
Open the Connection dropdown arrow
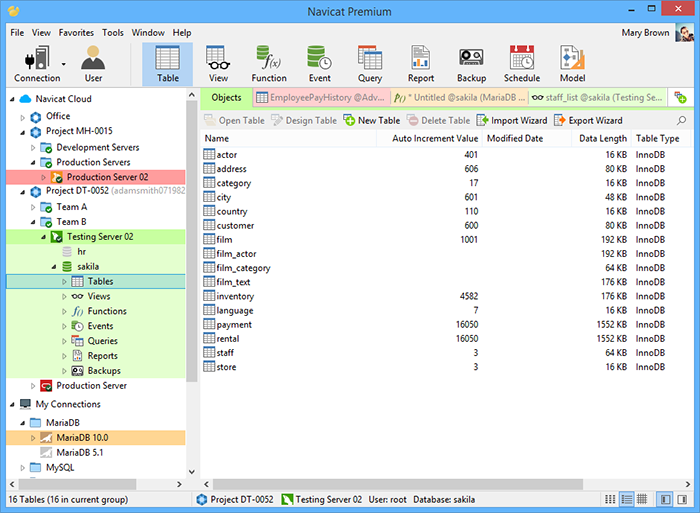tap(64, 64)
